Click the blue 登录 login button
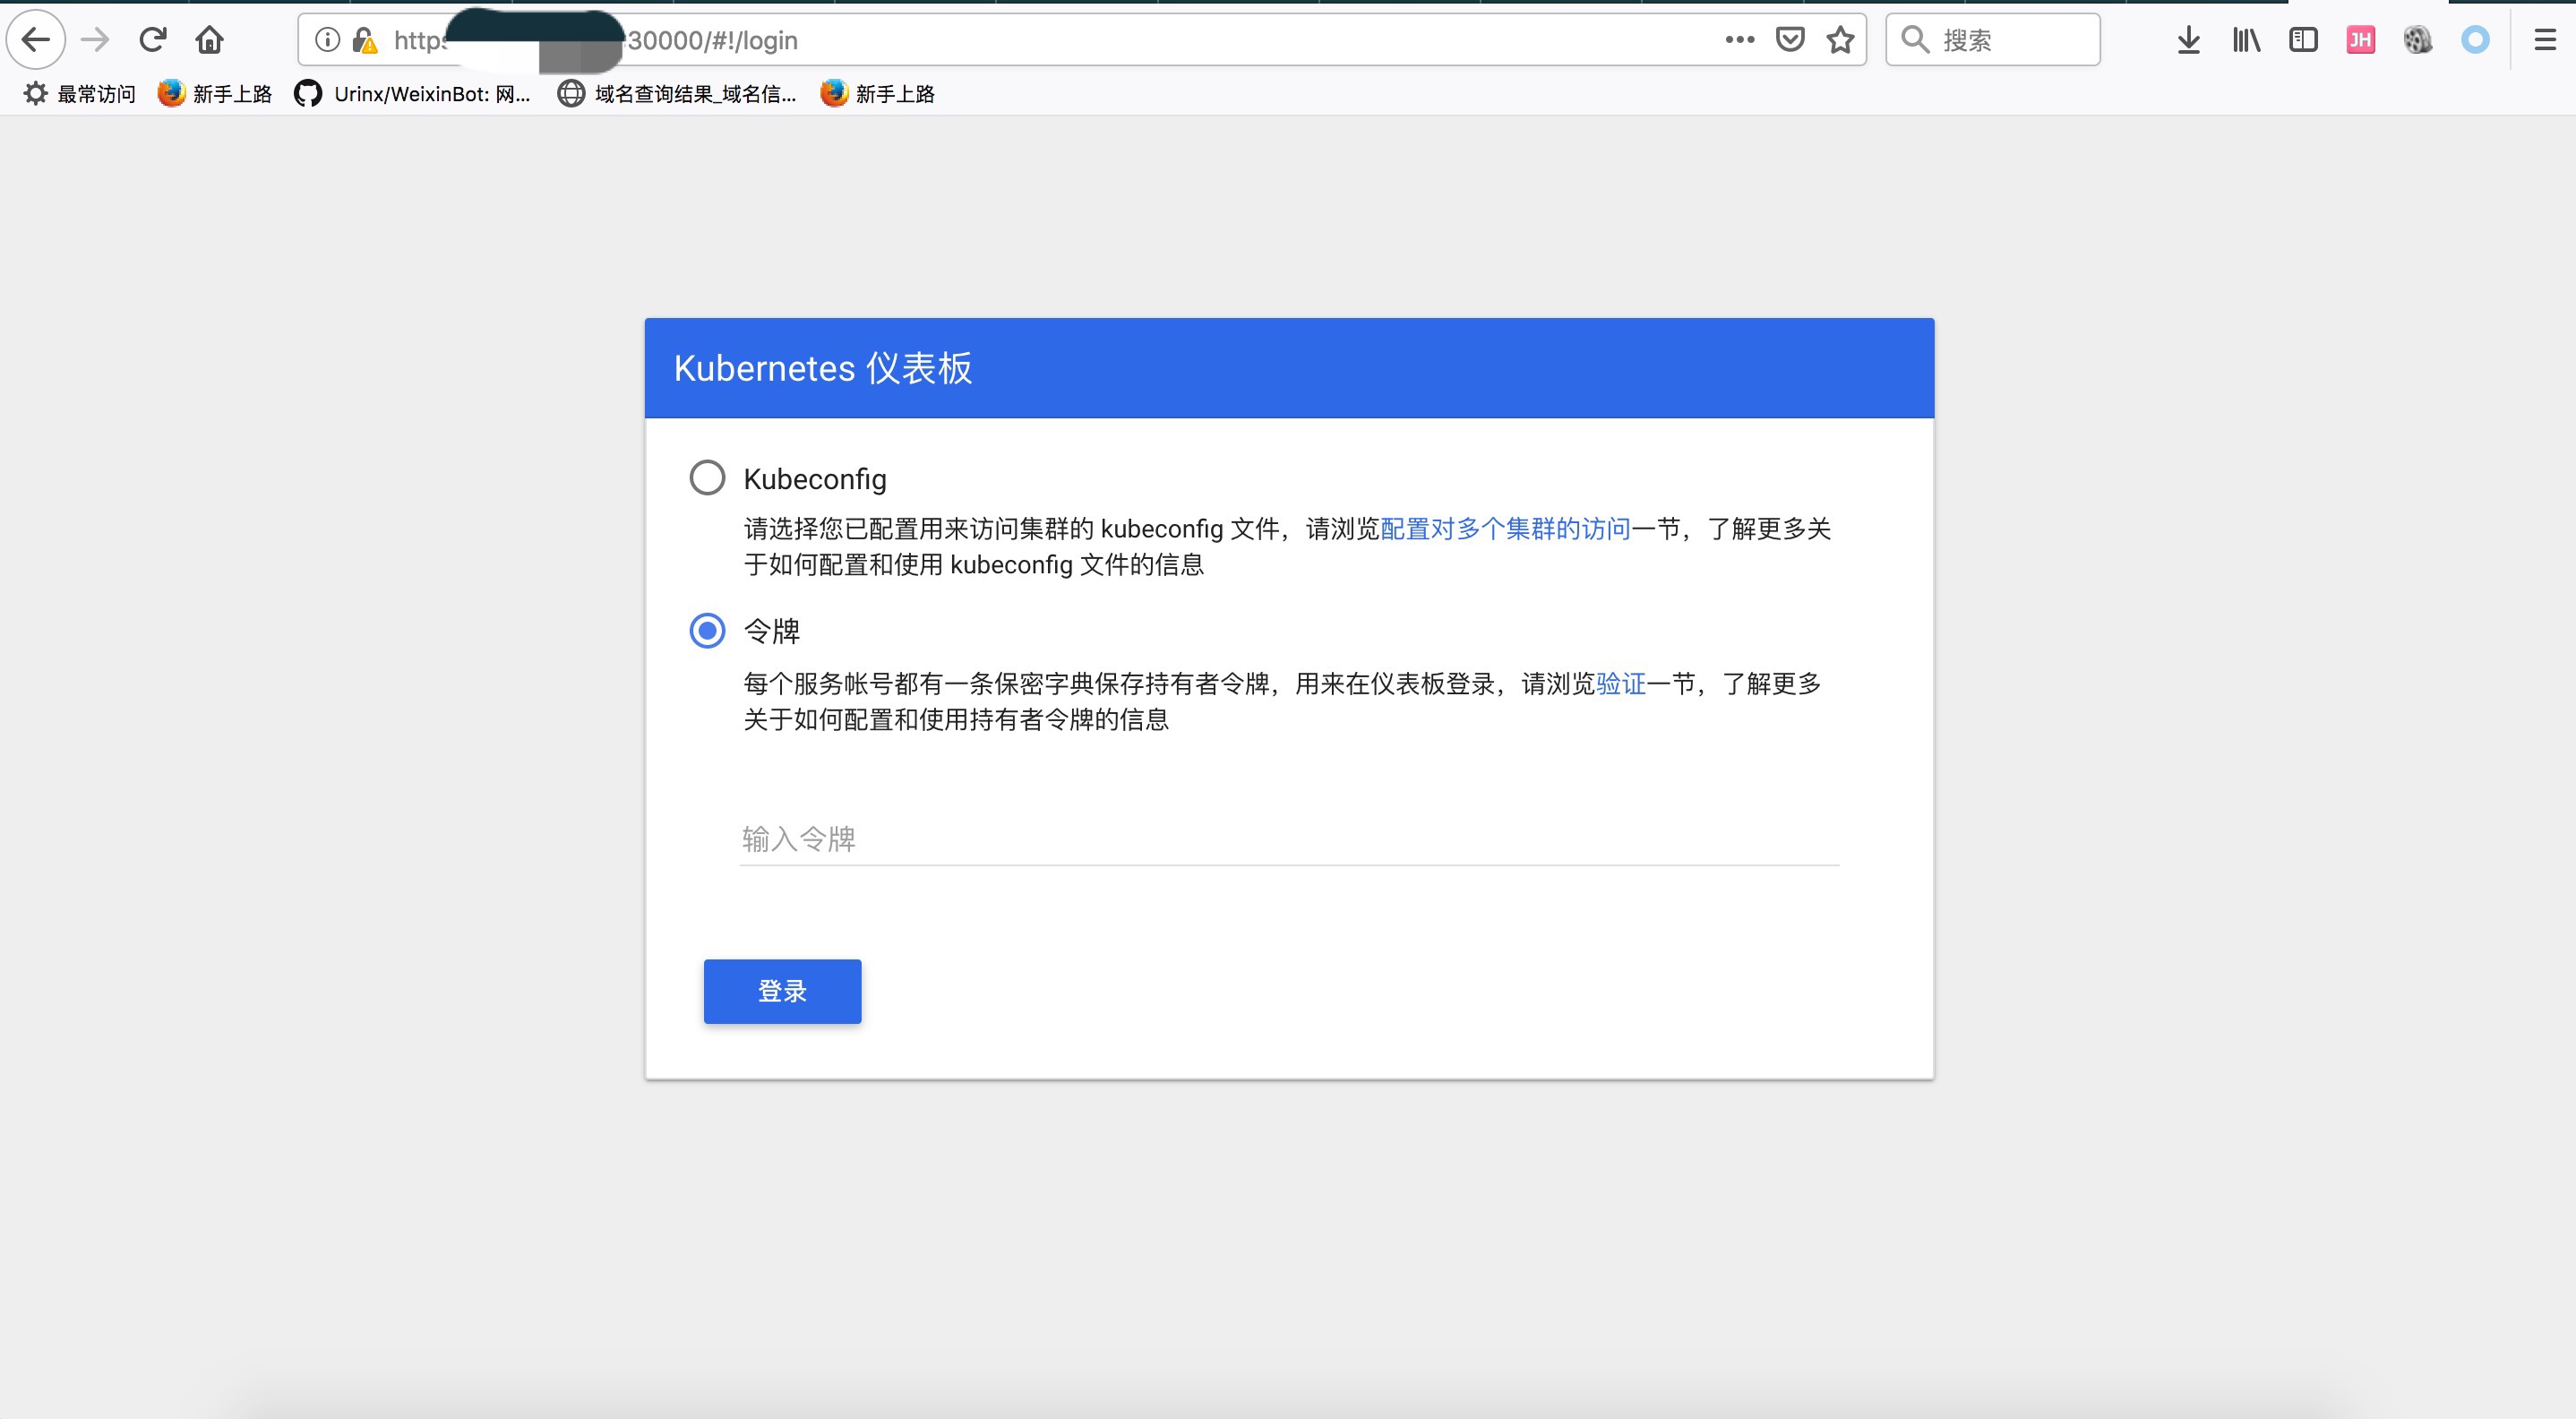 782,991
